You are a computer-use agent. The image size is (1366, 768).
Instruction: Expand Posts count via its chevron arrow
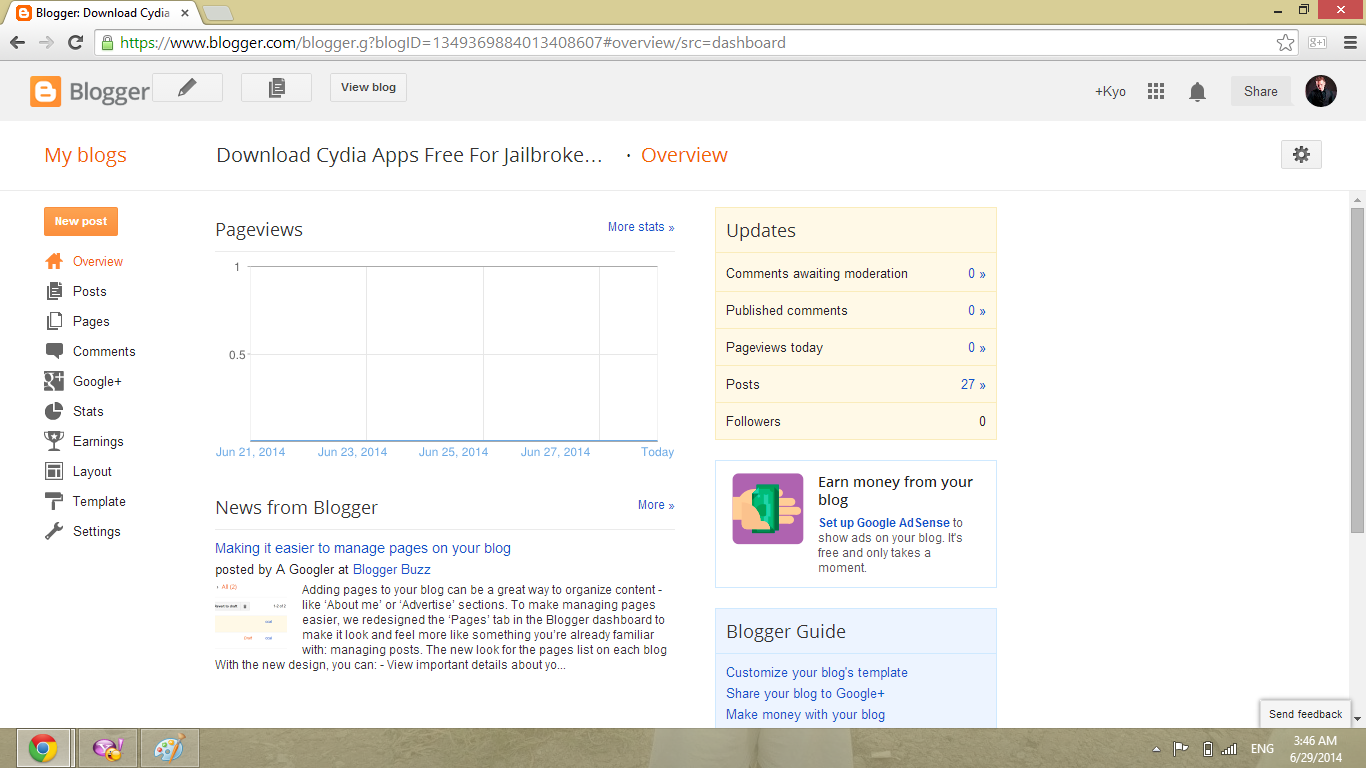pyautogui.click(x=983, y=384)
